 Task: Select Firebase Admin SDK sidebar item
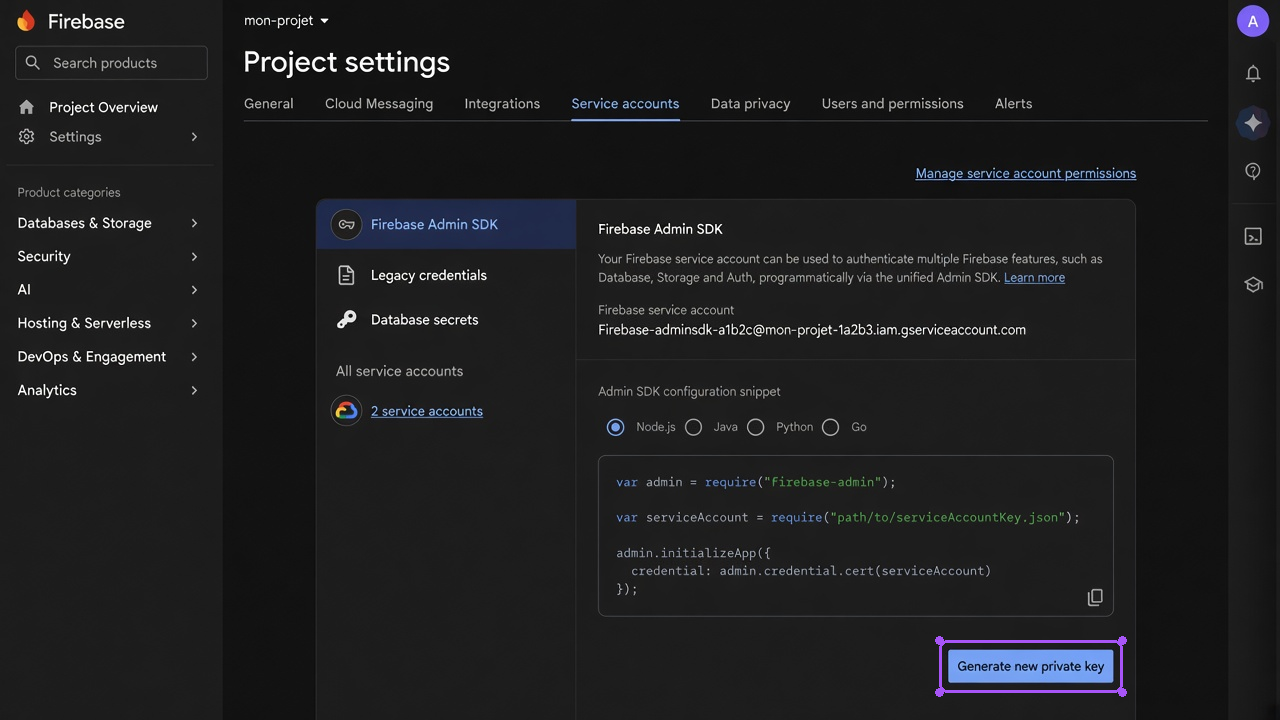tap(446, 225)
